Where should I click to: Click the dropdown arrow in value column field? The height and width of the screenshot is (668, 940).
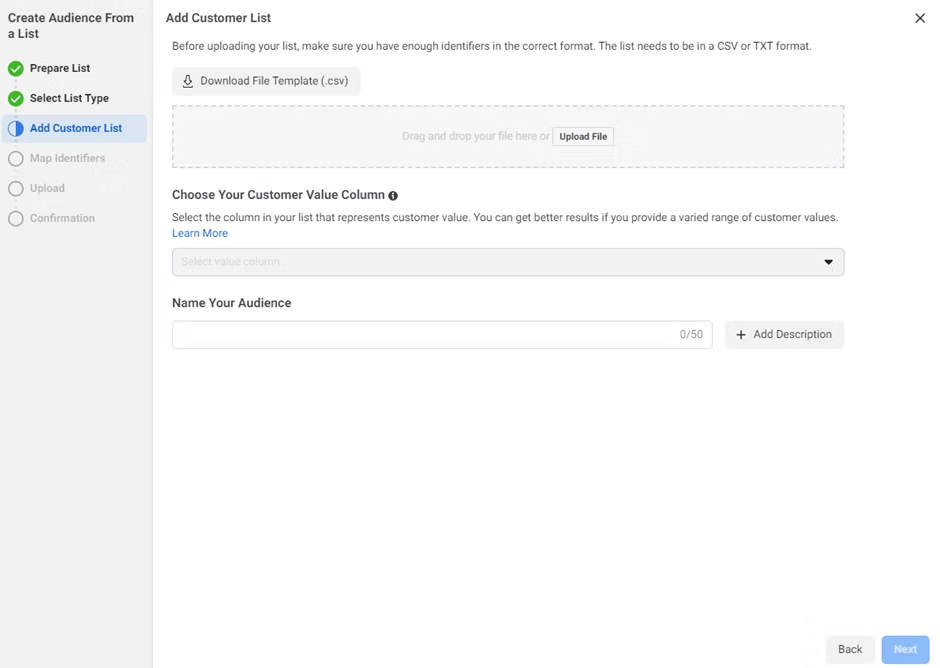tap(828, 262)
